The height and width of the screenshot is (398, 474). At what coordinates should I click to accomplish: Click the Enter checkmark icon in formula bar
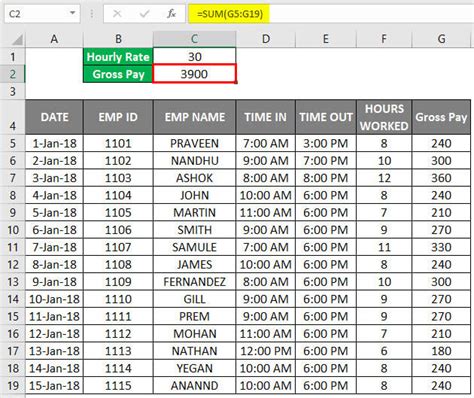point(144,14)
